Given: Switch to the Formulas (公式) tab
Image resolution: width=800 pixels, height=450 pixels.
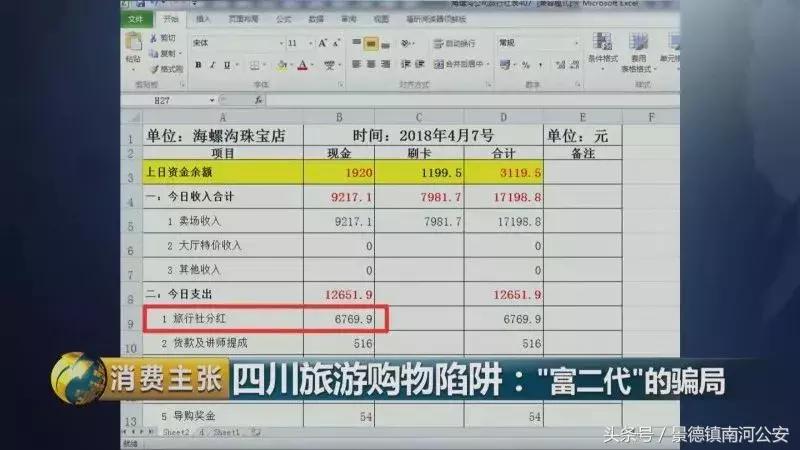Looking at the screenshot, I should tap(284, 19).
